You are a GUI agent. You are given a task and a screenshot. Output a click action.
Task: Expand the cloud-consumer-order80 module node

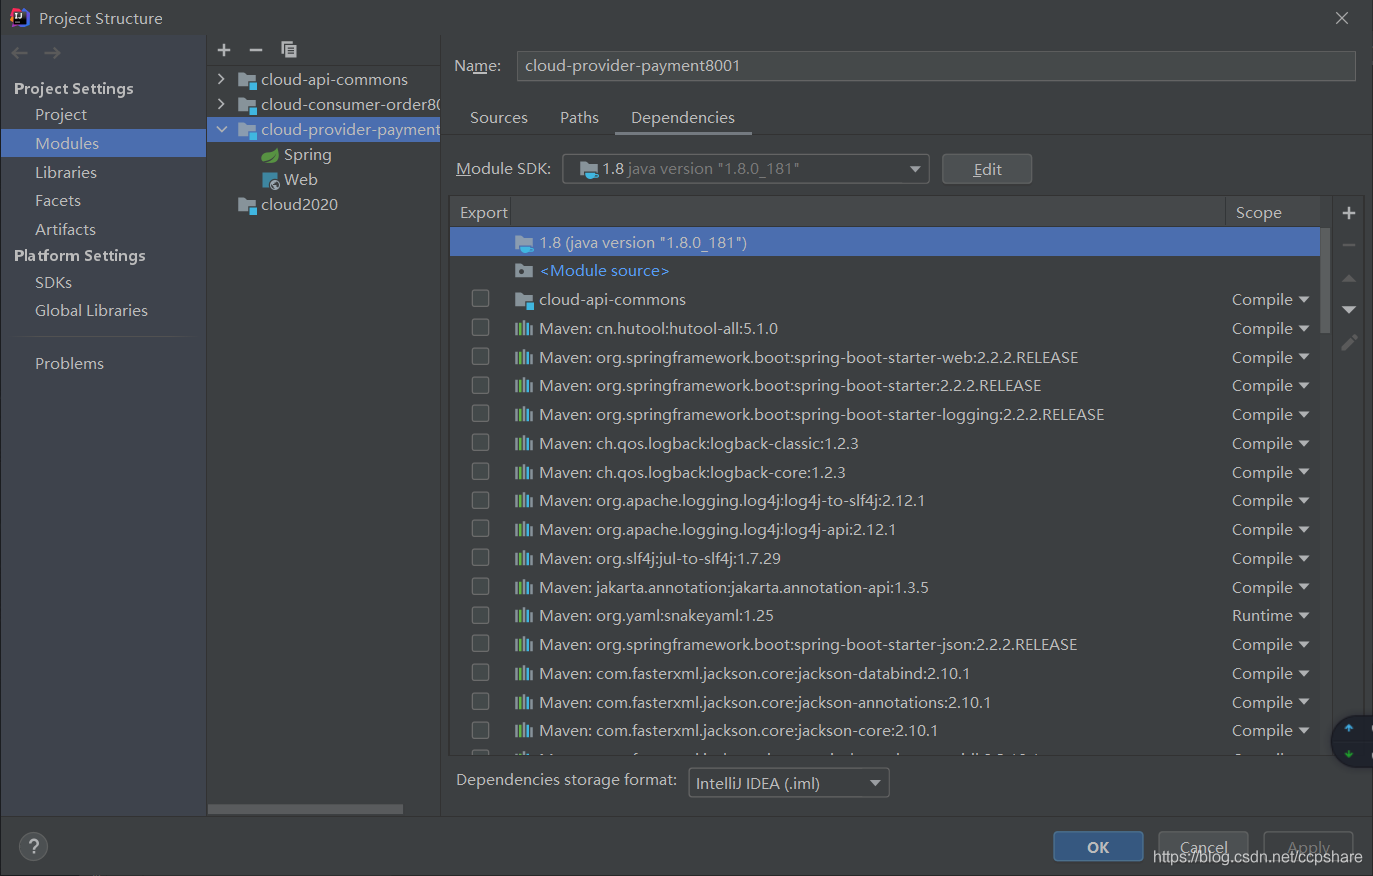(222, 104)
